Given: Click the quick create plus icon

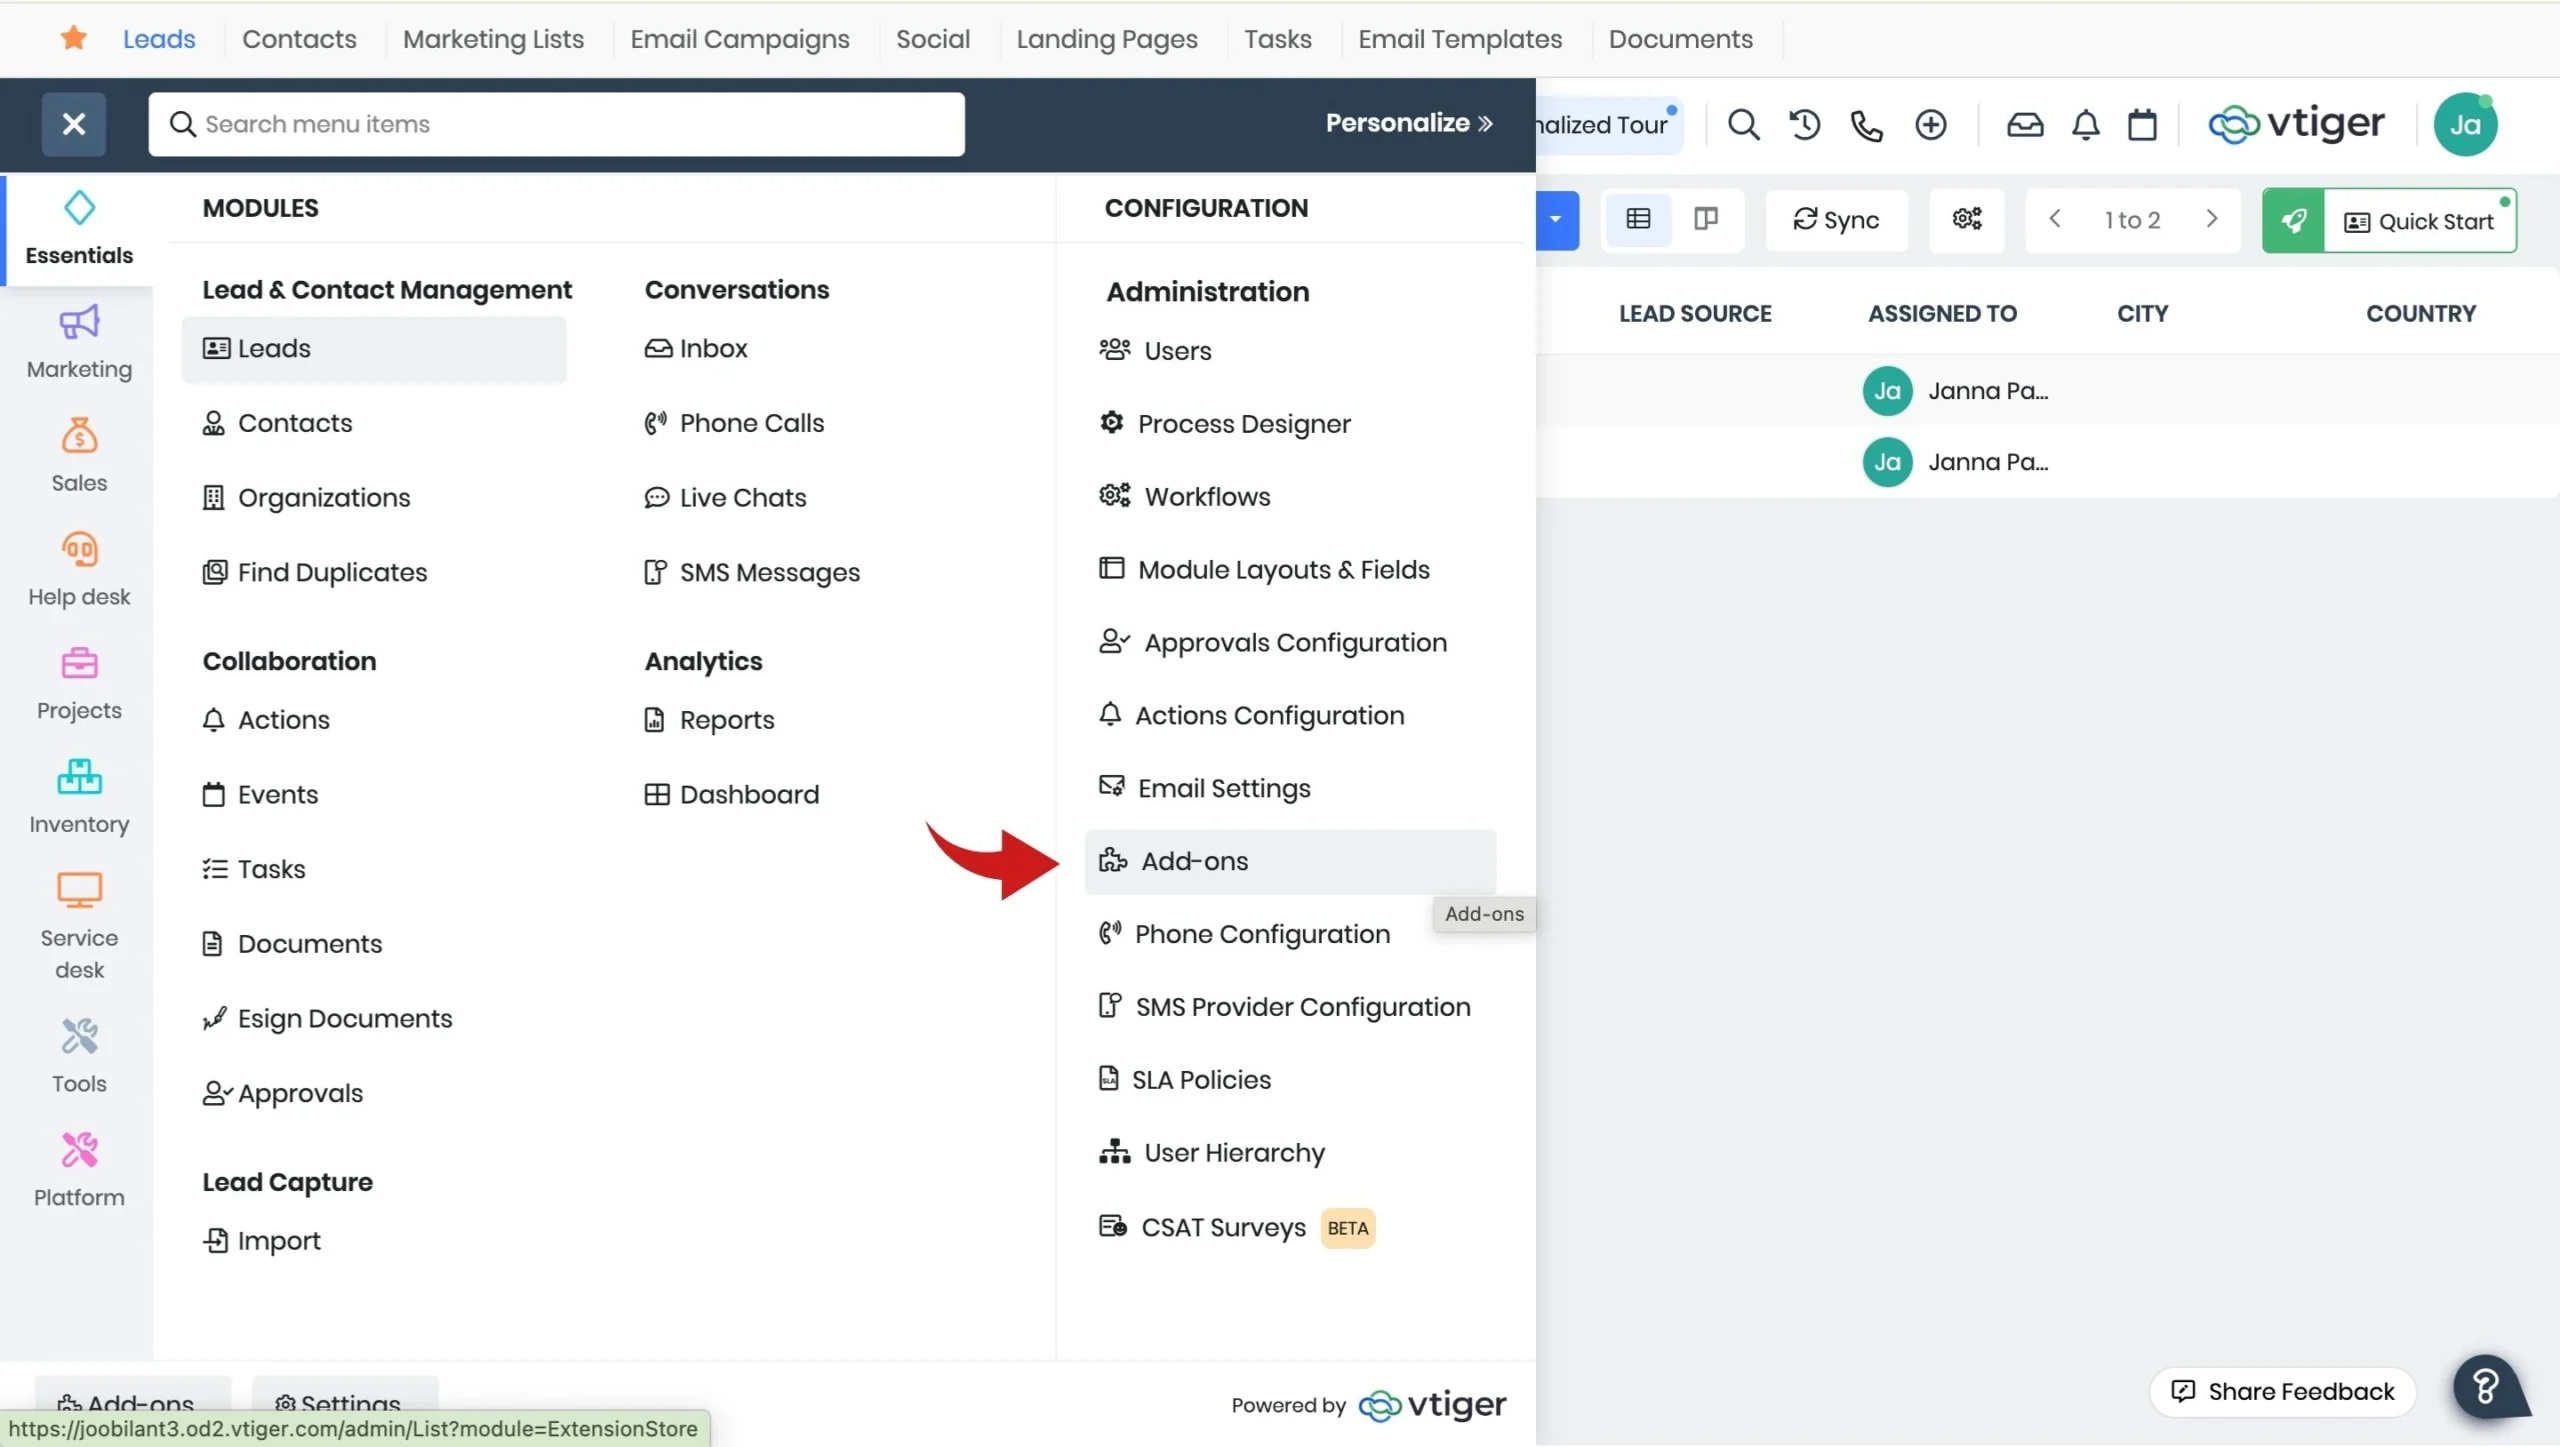Looking at the screenshot, I should click(1930, 125).
